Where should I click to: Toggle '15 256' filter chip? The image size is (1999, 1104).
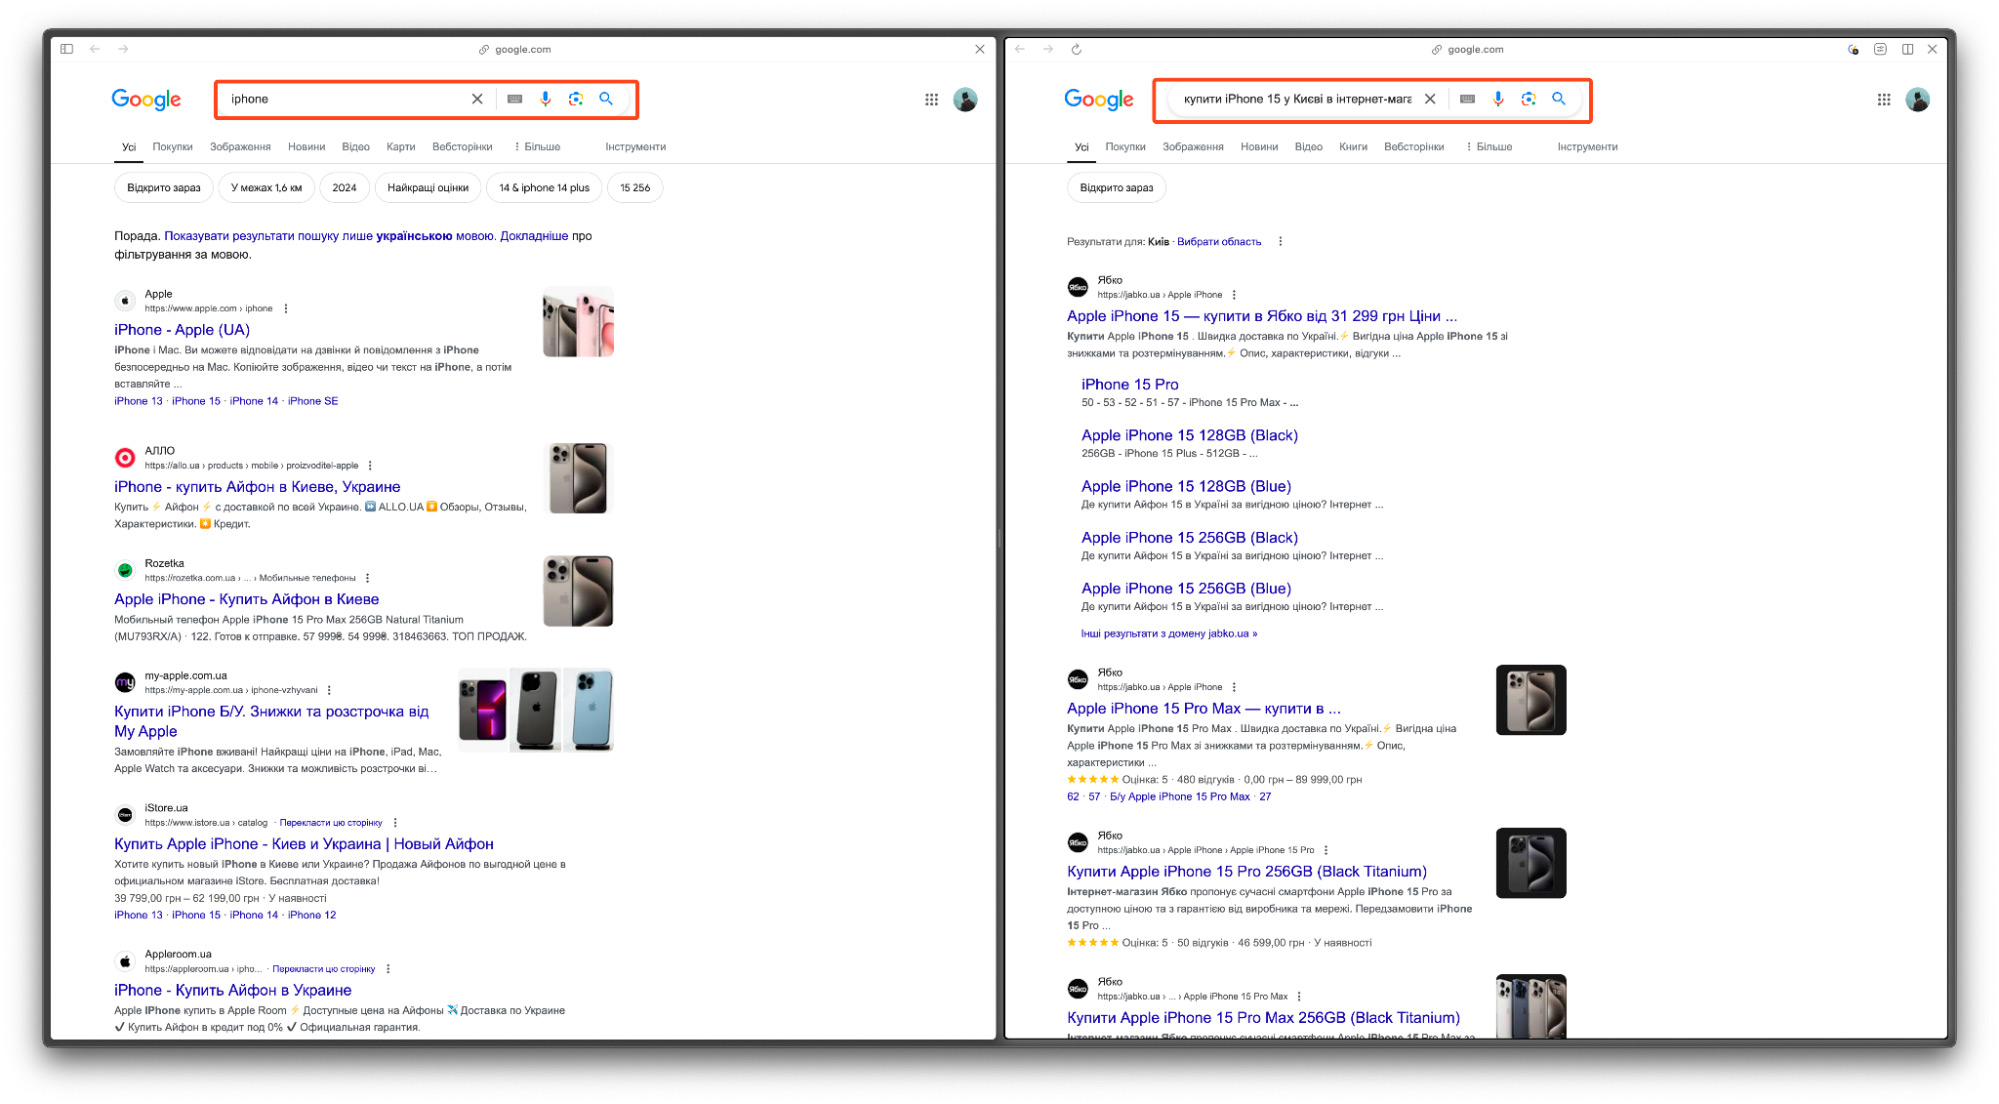[635, 188]
